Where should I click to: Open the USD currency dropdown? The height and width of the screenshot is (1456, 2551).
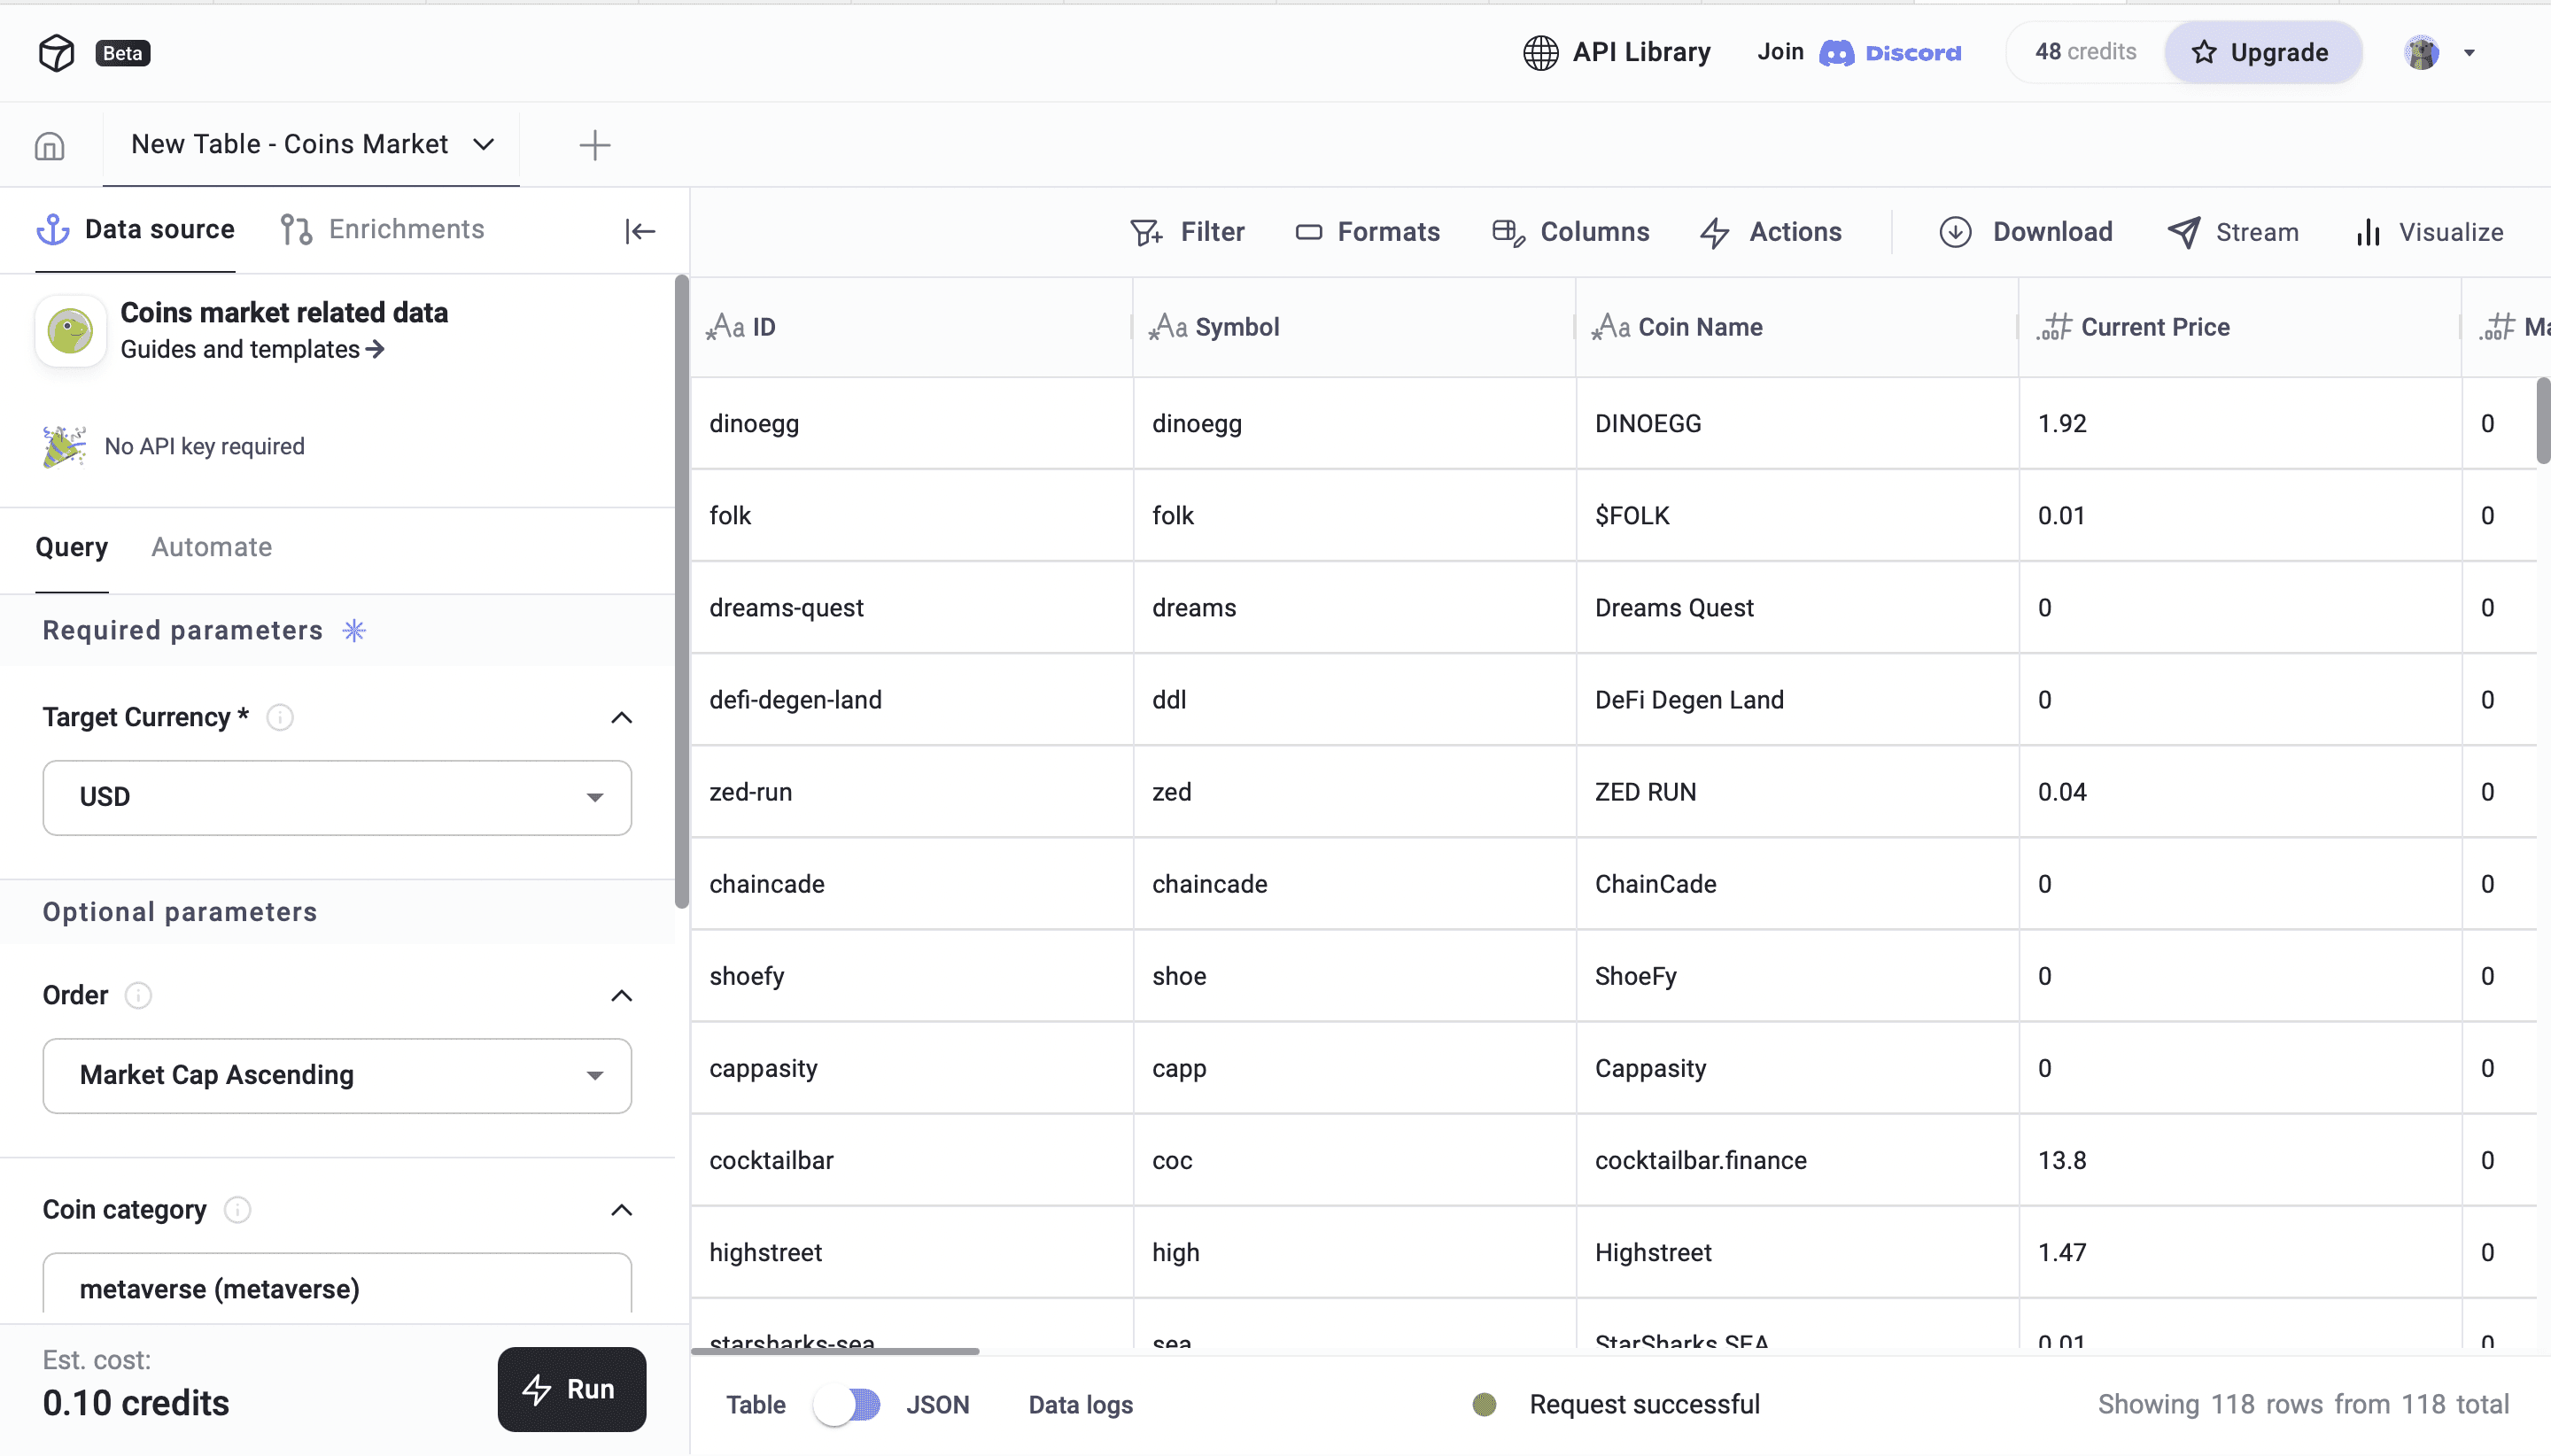tap(337, 797)
